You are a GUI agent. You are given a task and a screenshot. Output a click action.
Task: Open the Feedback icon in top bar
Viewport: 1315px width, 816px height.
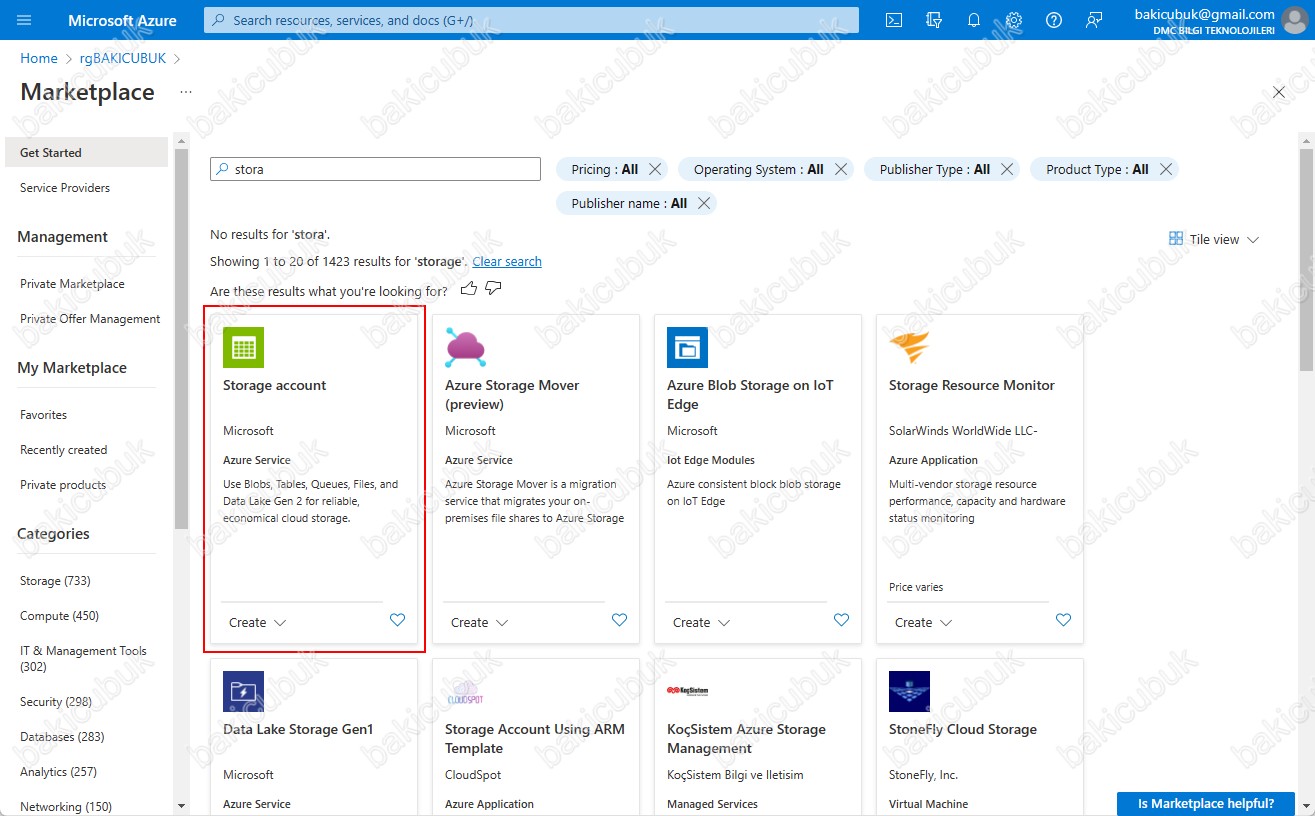1093,20
